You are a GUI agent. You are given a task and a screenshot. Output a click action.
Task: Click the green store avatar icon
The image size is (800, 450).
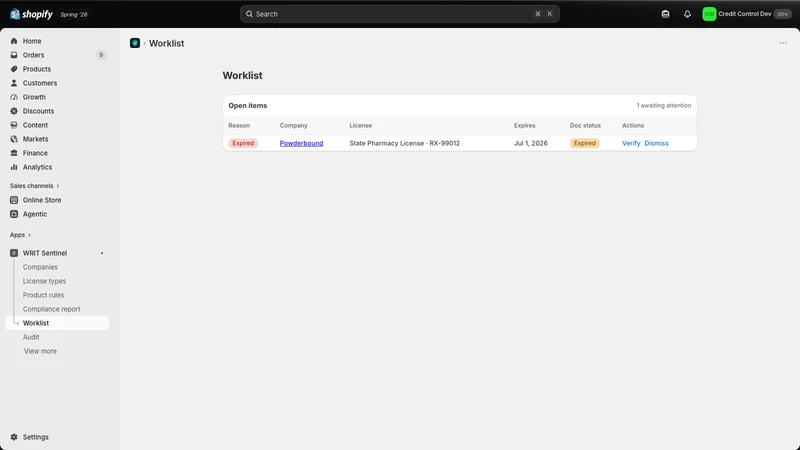point(709,14)
